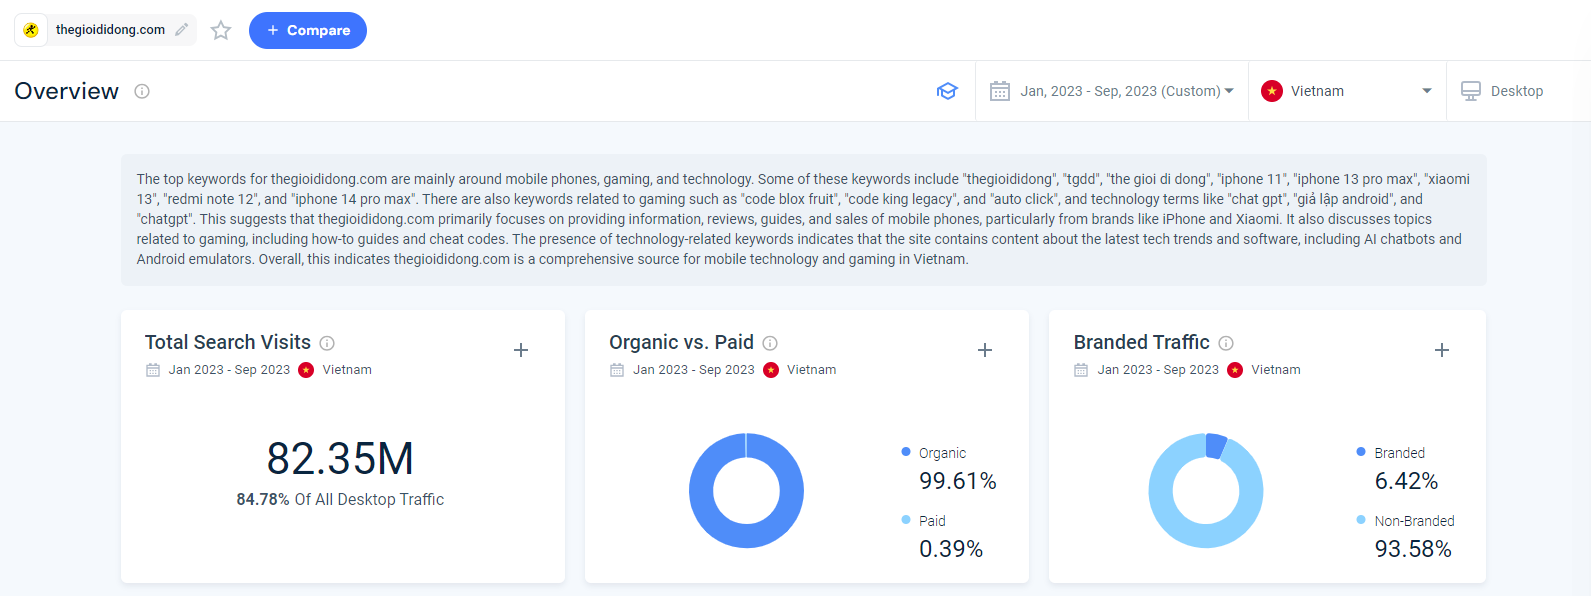Click the thegioididong.com site favicon

pyautogui.click(x=31, y=30)
